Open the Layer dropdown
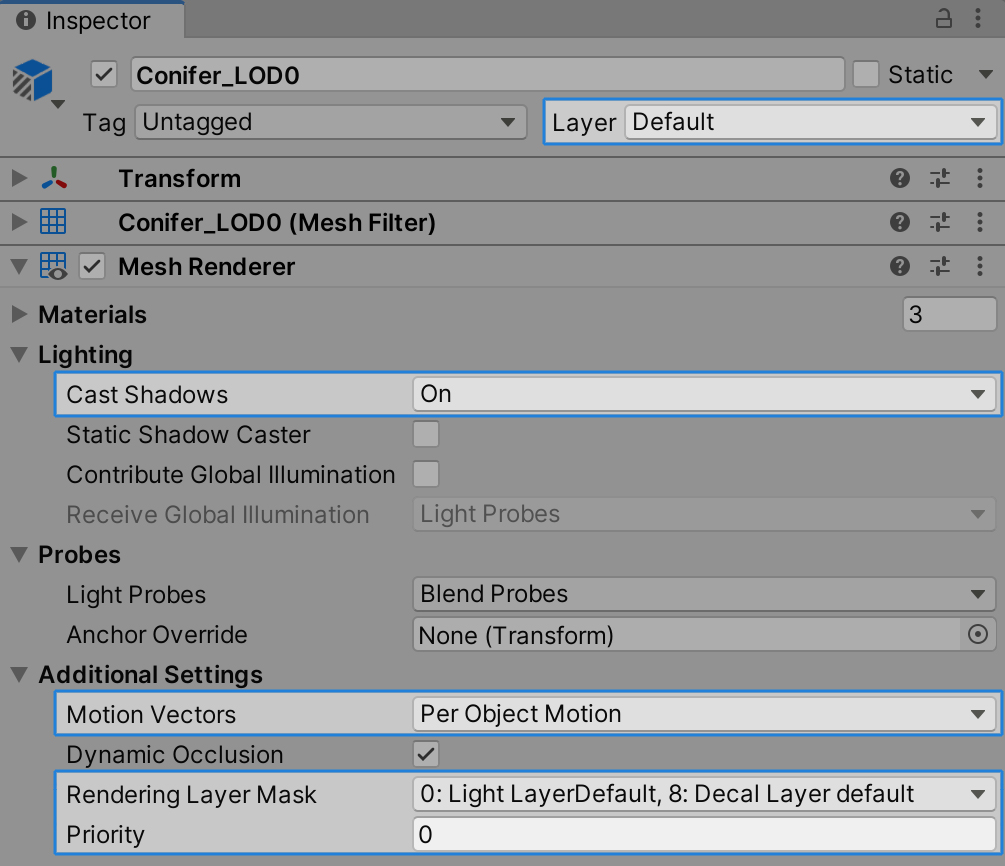1005x866 pixels. pos(809,122)
